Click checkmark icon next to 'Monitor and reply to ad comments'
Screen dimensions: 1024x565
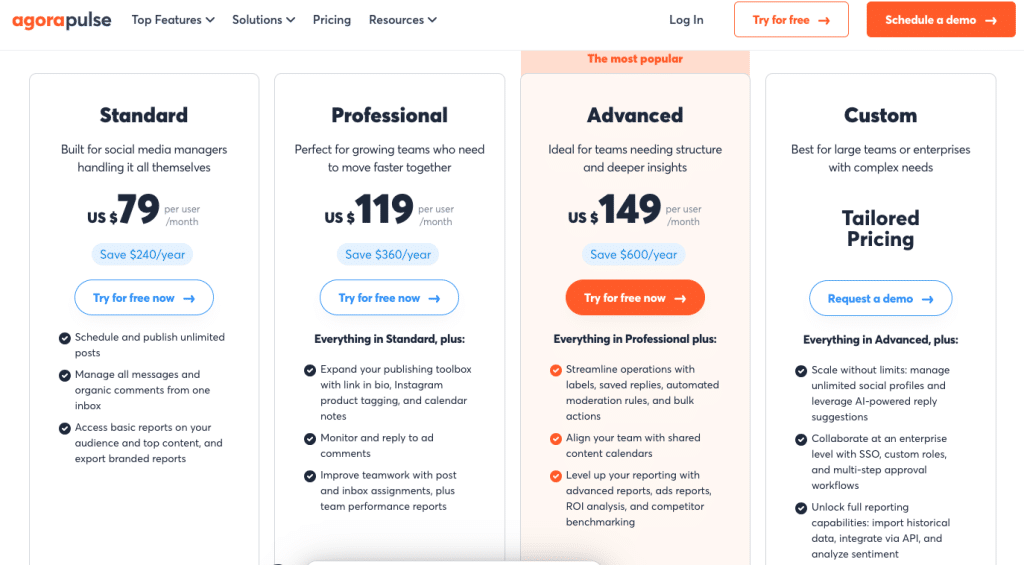click(x=310, y=439)
